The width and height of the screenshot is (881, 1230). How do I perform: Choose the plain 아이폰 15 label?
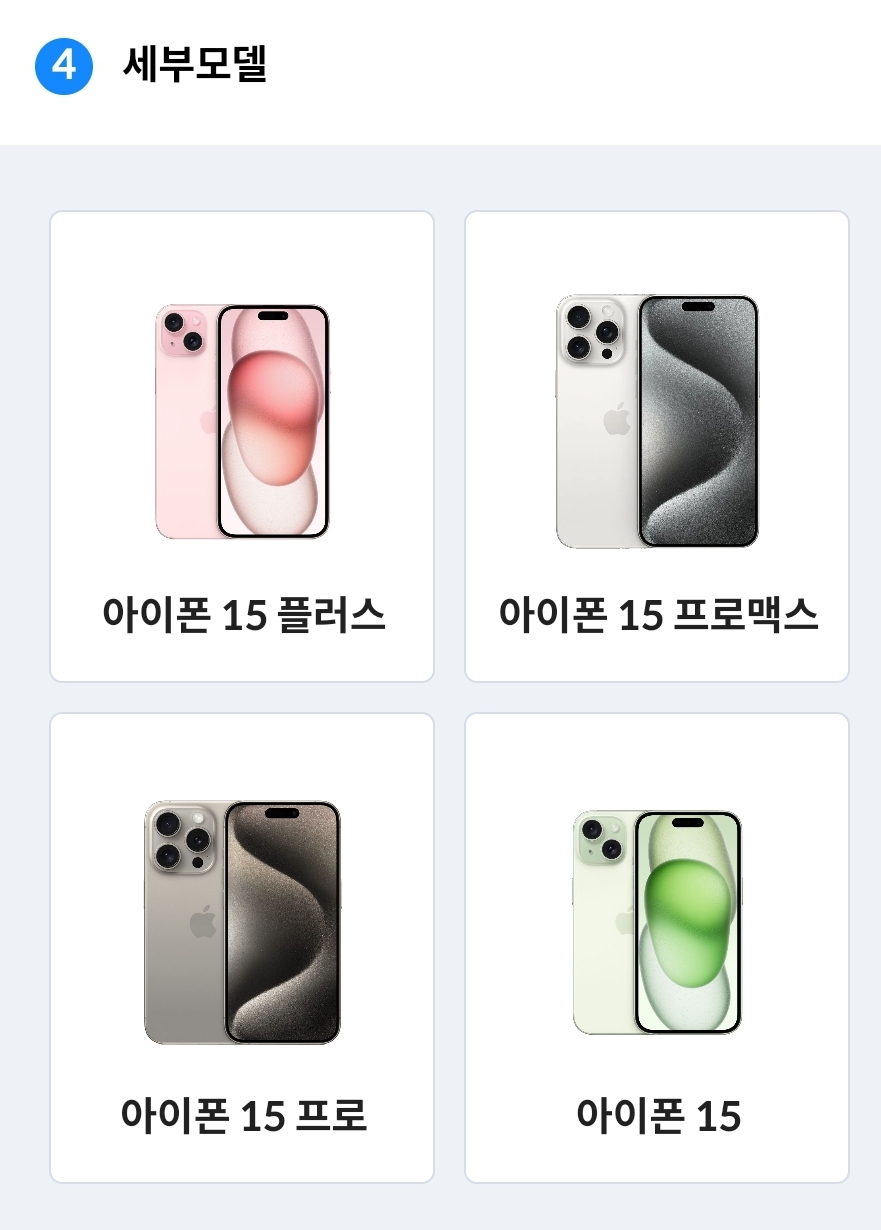[658, 1115]
